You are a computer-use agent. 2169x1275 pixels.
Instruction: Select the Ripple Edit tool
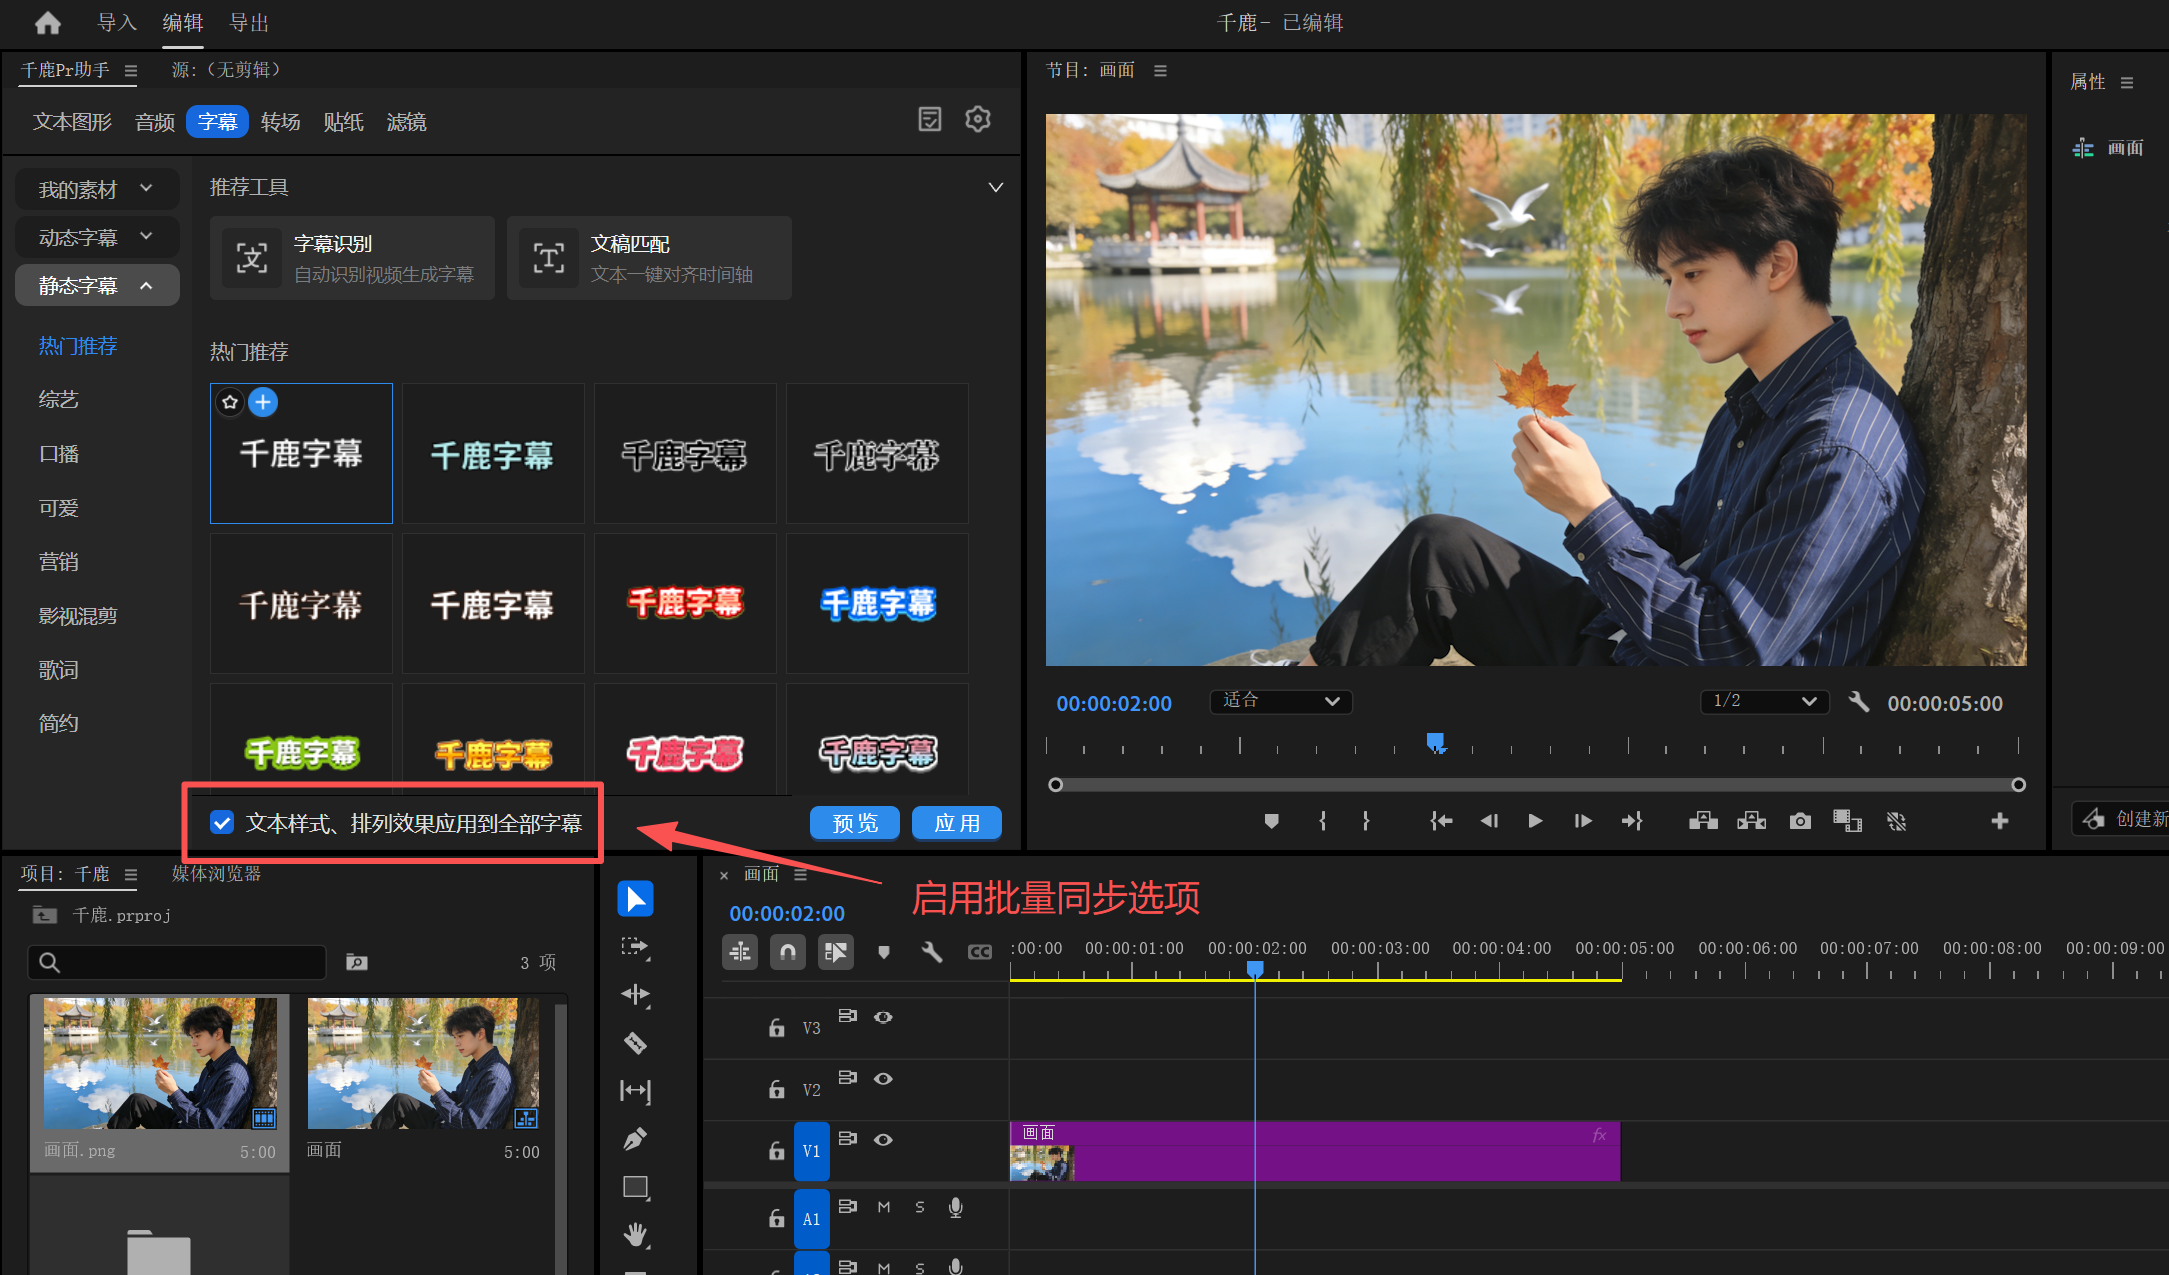click(x=635, y=994)
